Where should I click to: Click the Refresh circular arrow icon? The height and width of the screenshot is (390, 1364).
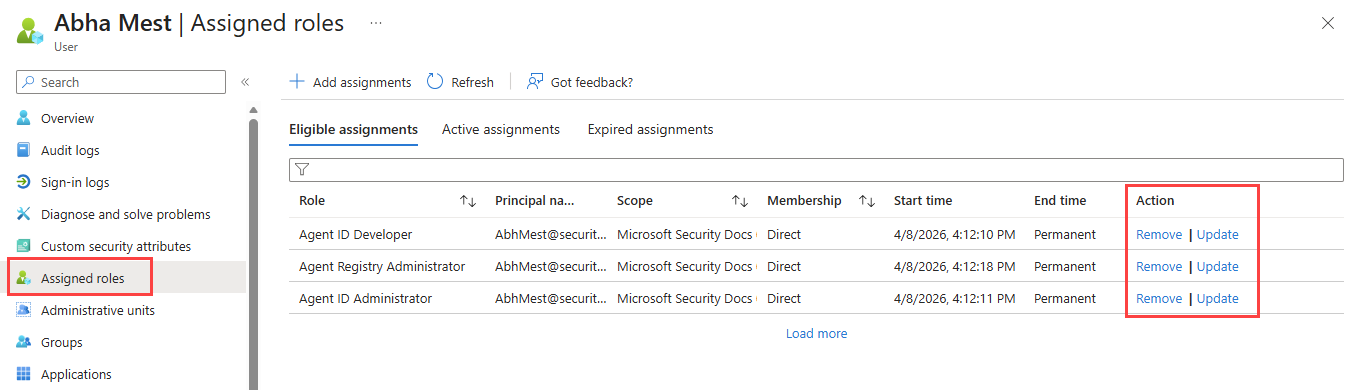(435, 82)
